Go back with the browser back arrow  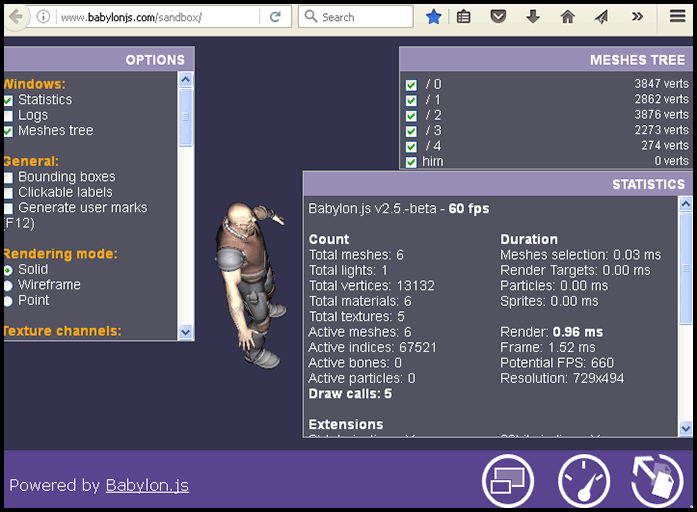tap(16, 17)
